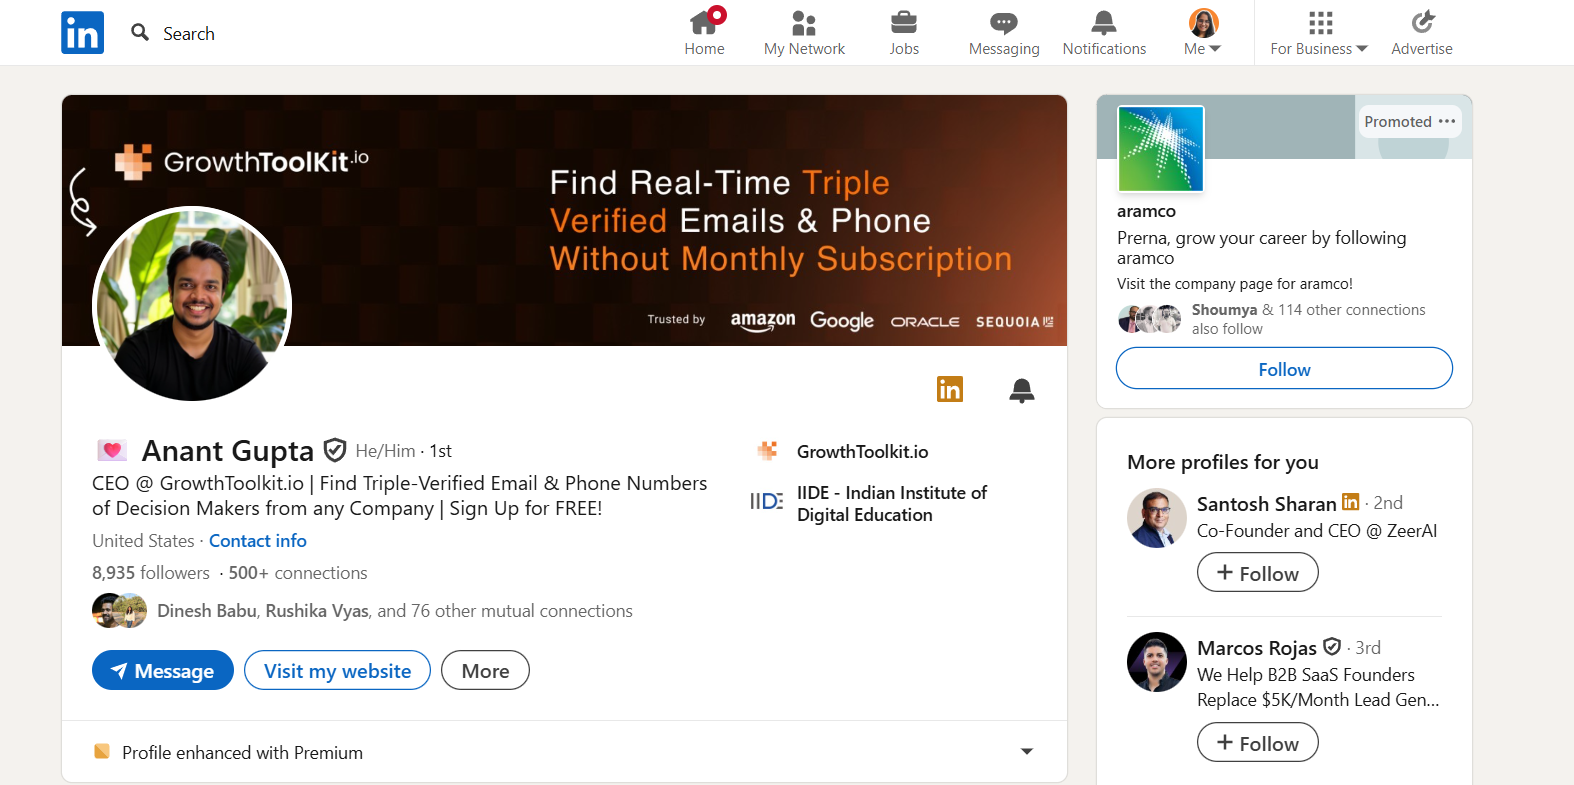Click Shoumya connections avatars
The image size is (1574, 785).
pyautogui.click(x=1150, y=319)
